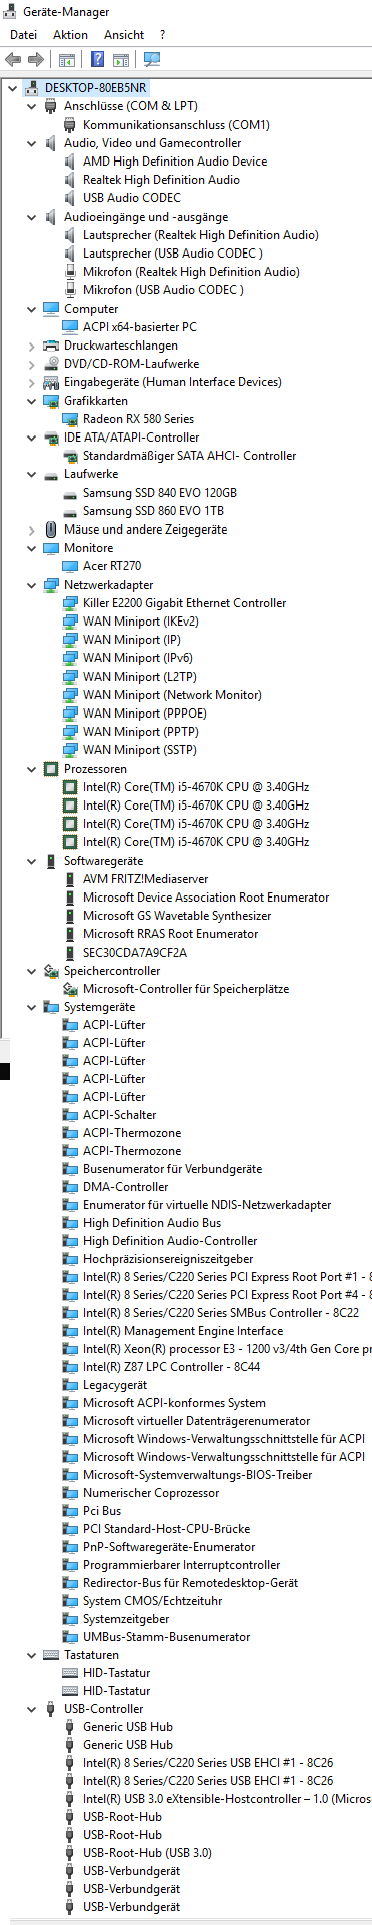Select Microsoft RRAS Root Enumerator
Screen dimensions: 372x1925
[x=171, y=934]
